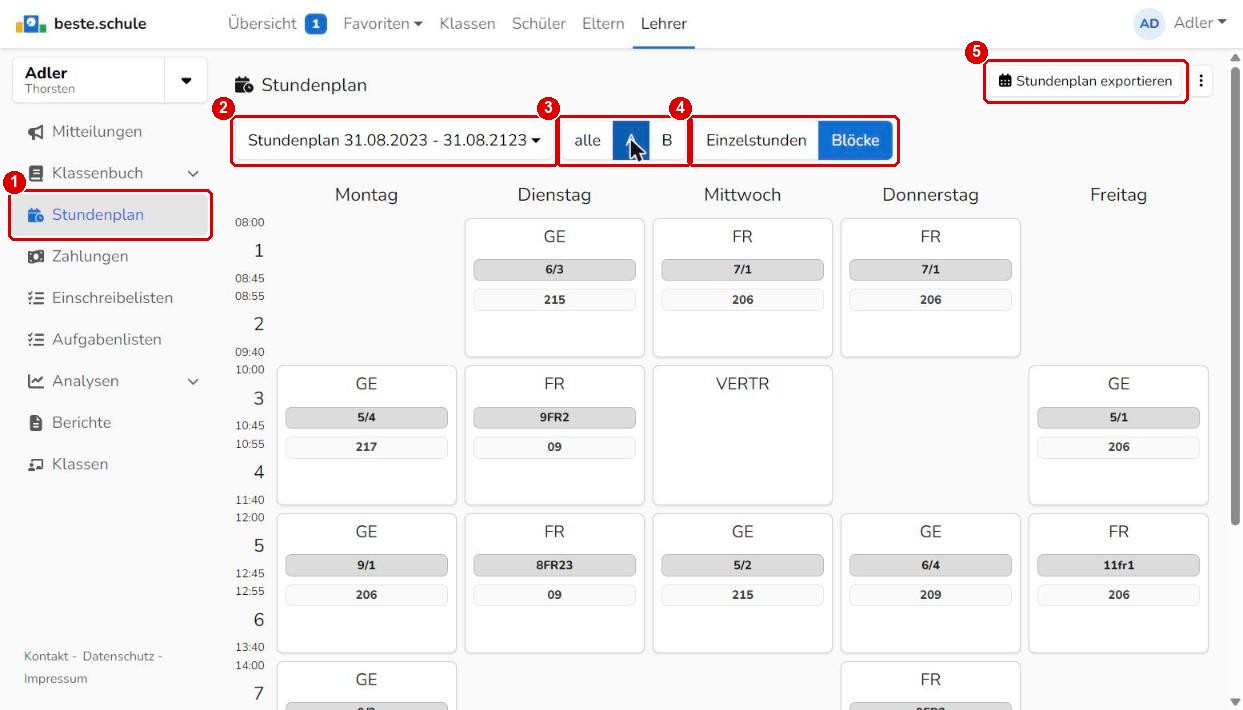
Task: Open the VERTR lesson card on Mittwoch
Action: tap(742, 435)
